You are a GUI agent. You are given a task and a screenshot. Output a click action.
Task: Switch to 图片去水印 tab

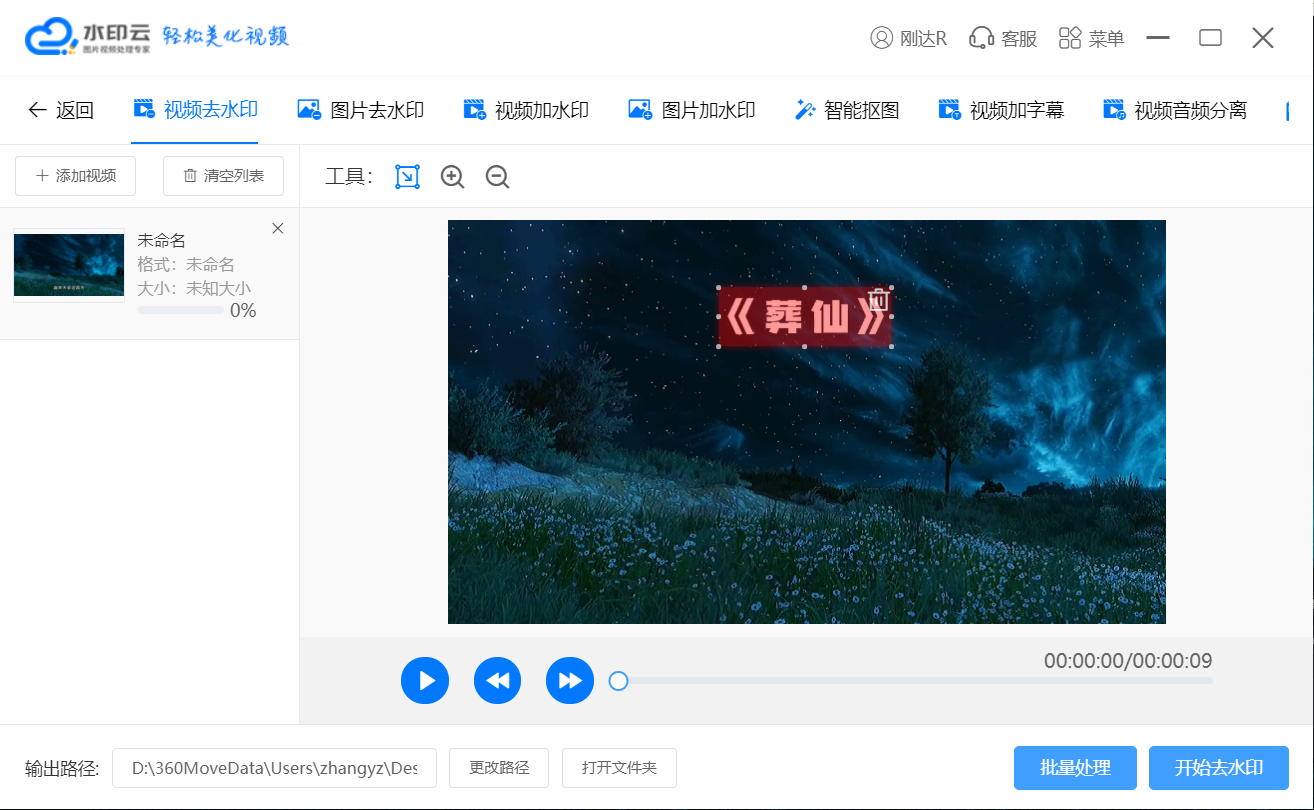pyautogui.click(x=361, y=110)
